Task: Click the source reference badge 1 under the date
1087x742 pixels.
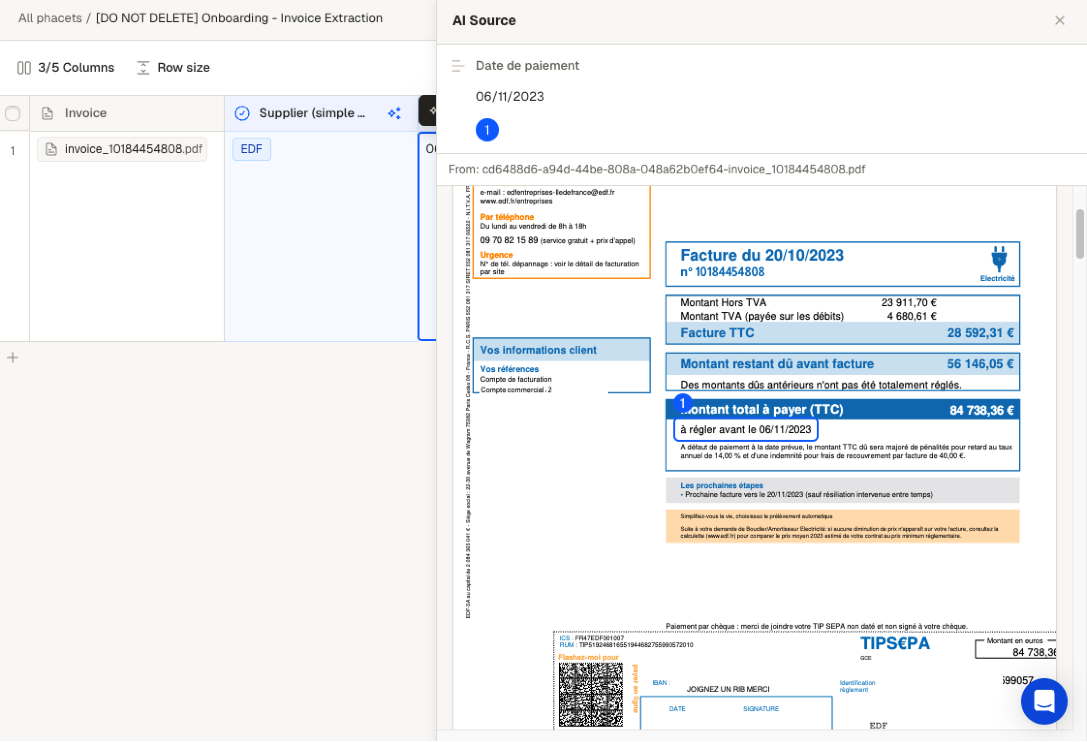Action: tap(487, 130)
